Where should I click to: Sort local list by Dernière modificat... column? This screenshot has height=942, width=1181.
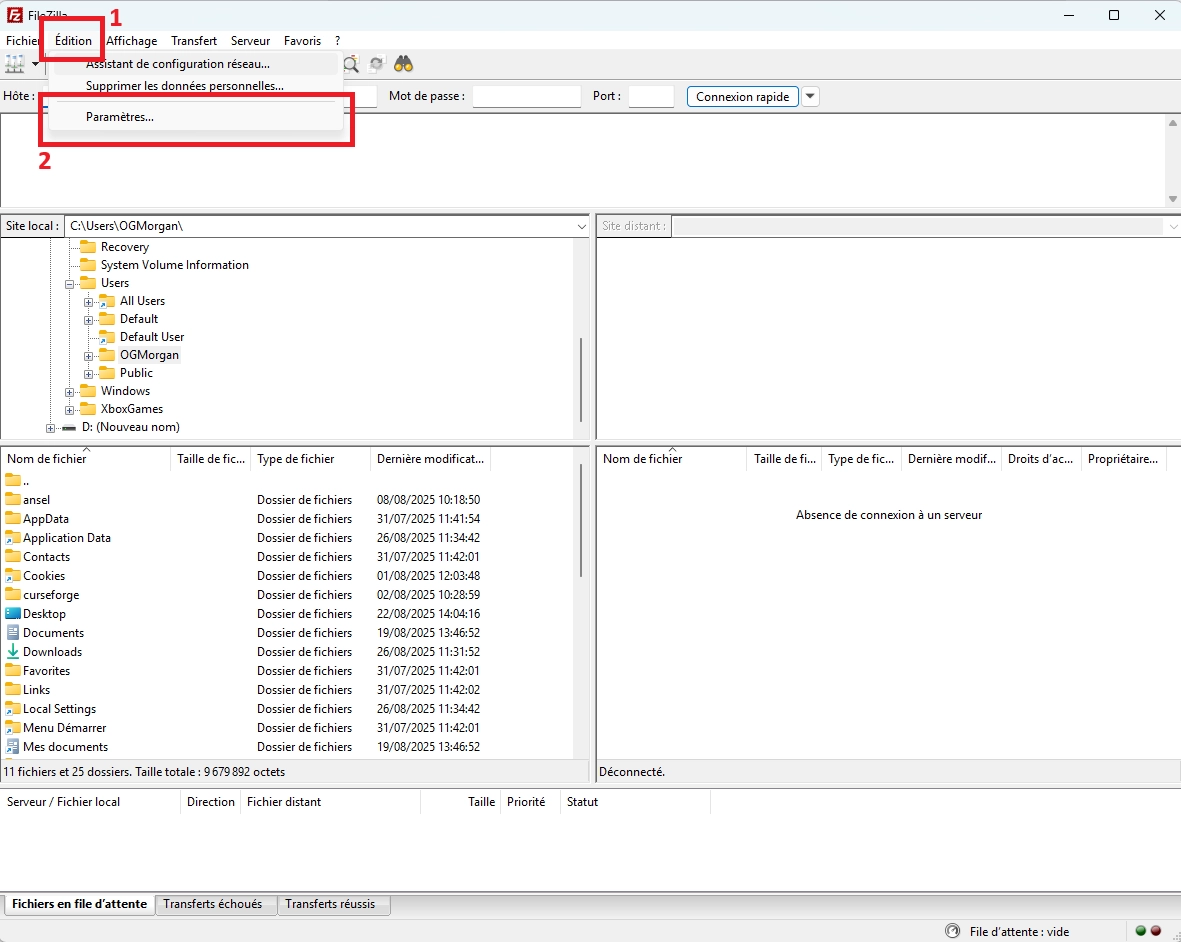(430, 459)
